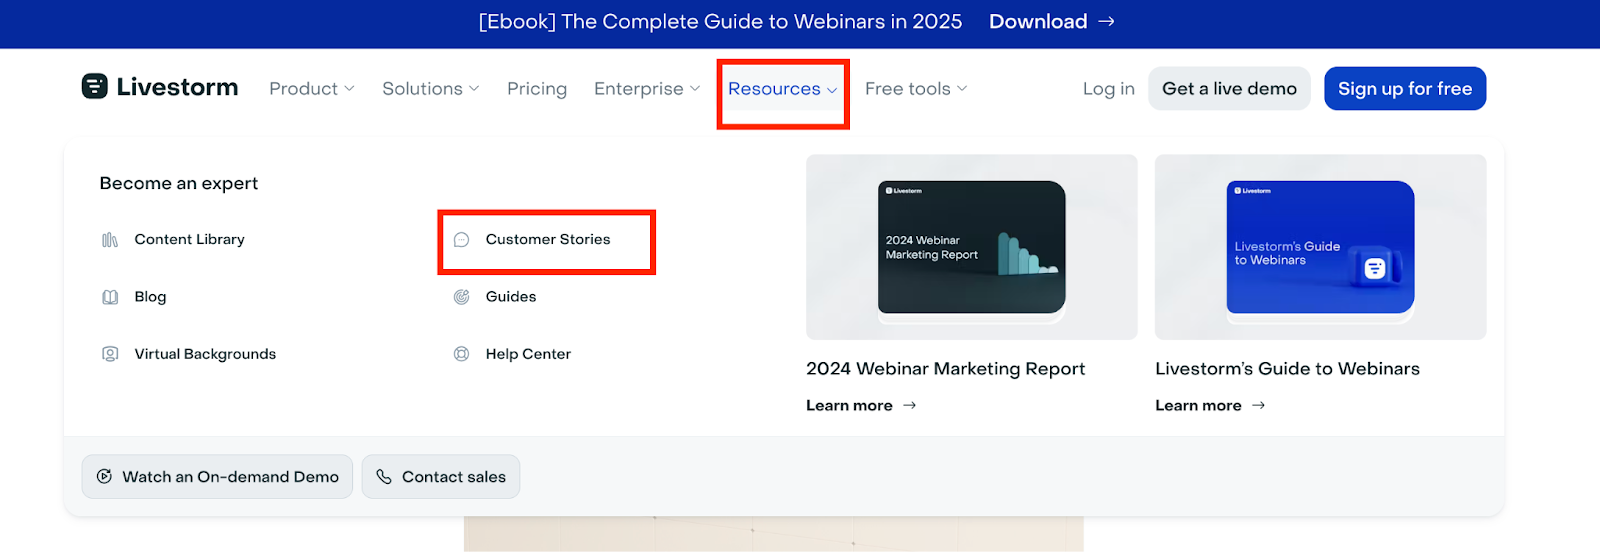The image size is (1600, 552).
Task: Click the play icon on the on-demand demo button
Action: click(x=104, y=477)
